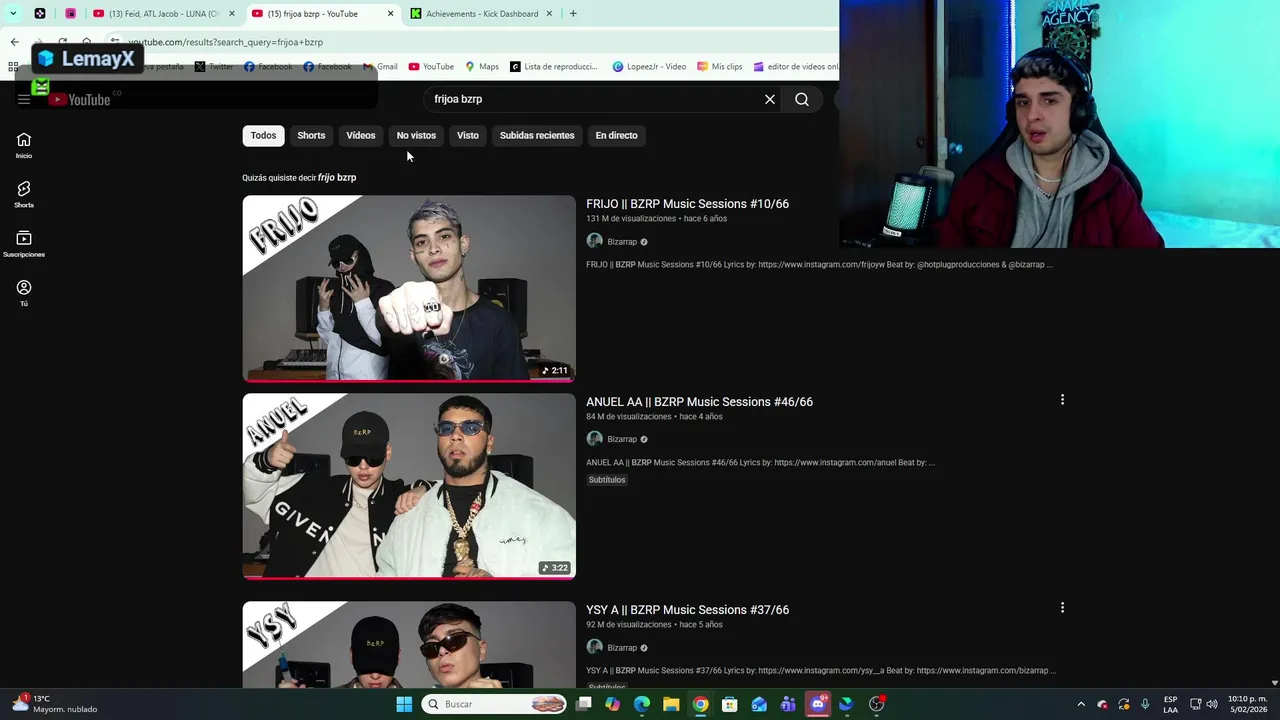Screen dimensions: 1280x720
Task: Click the FRIJO video description snippet
Action: (819, 265)
